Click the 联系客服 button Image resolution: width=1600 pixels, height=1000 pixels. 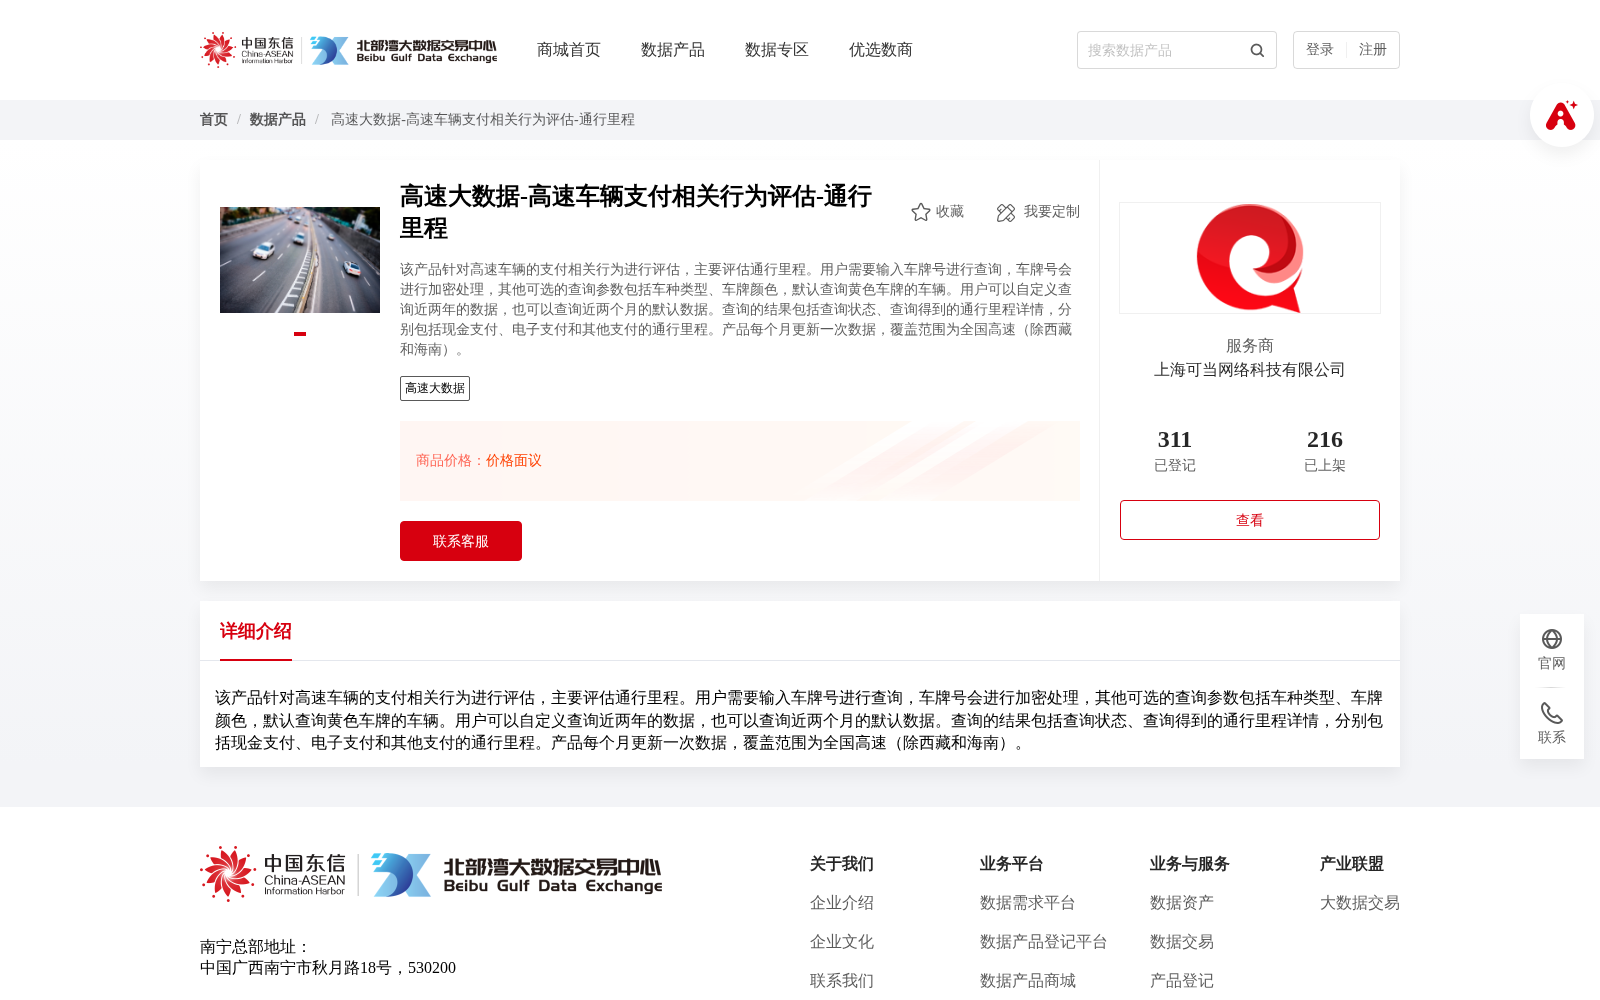click(x=461, y=541)
